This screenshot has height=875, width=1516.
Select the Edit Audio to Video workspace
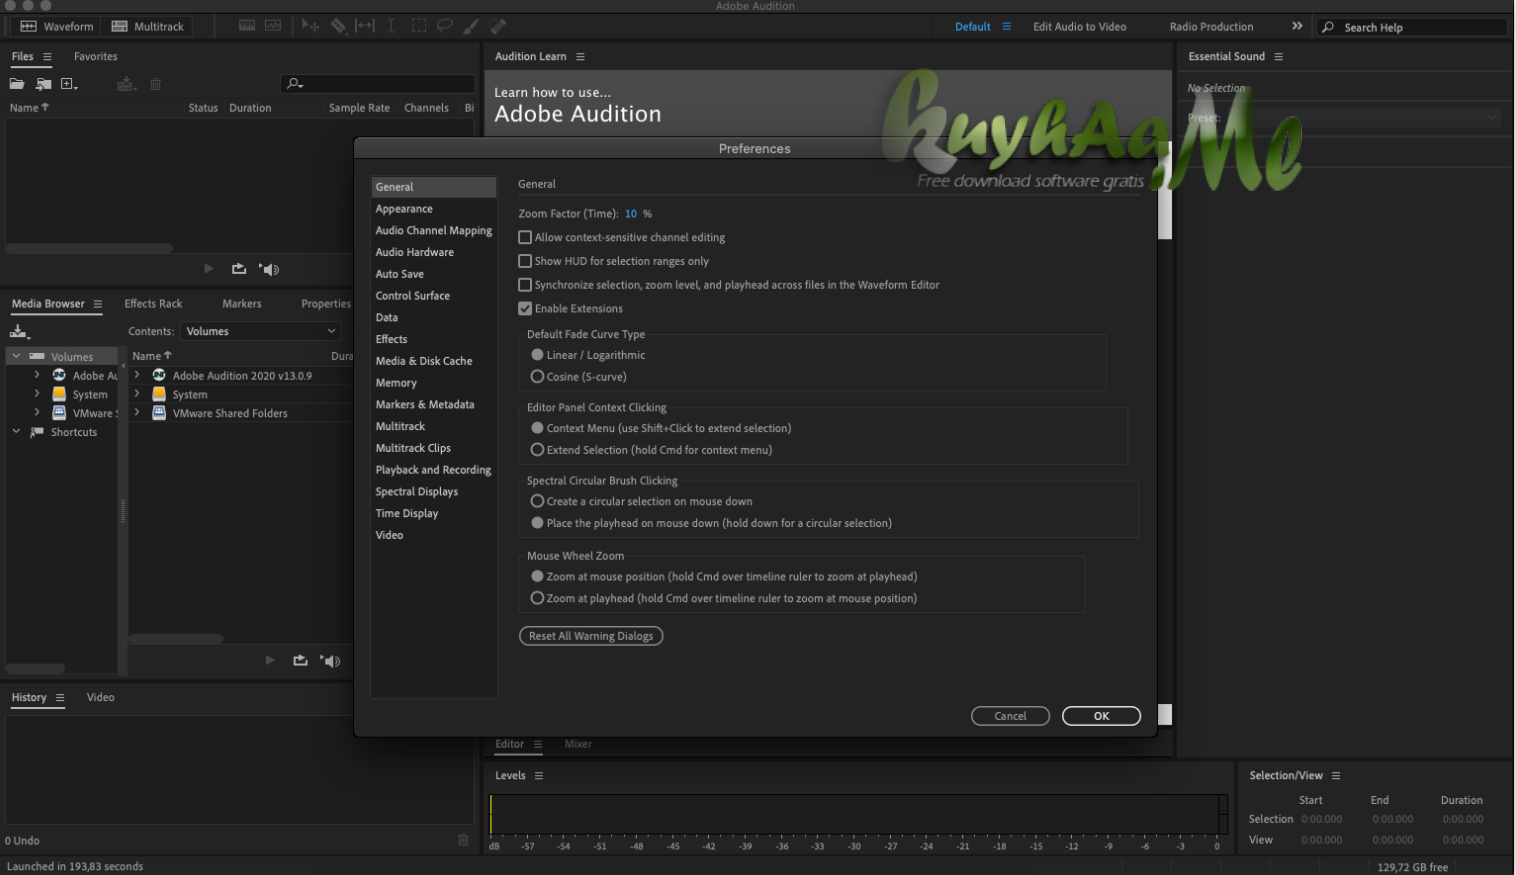click(1080, 27)
